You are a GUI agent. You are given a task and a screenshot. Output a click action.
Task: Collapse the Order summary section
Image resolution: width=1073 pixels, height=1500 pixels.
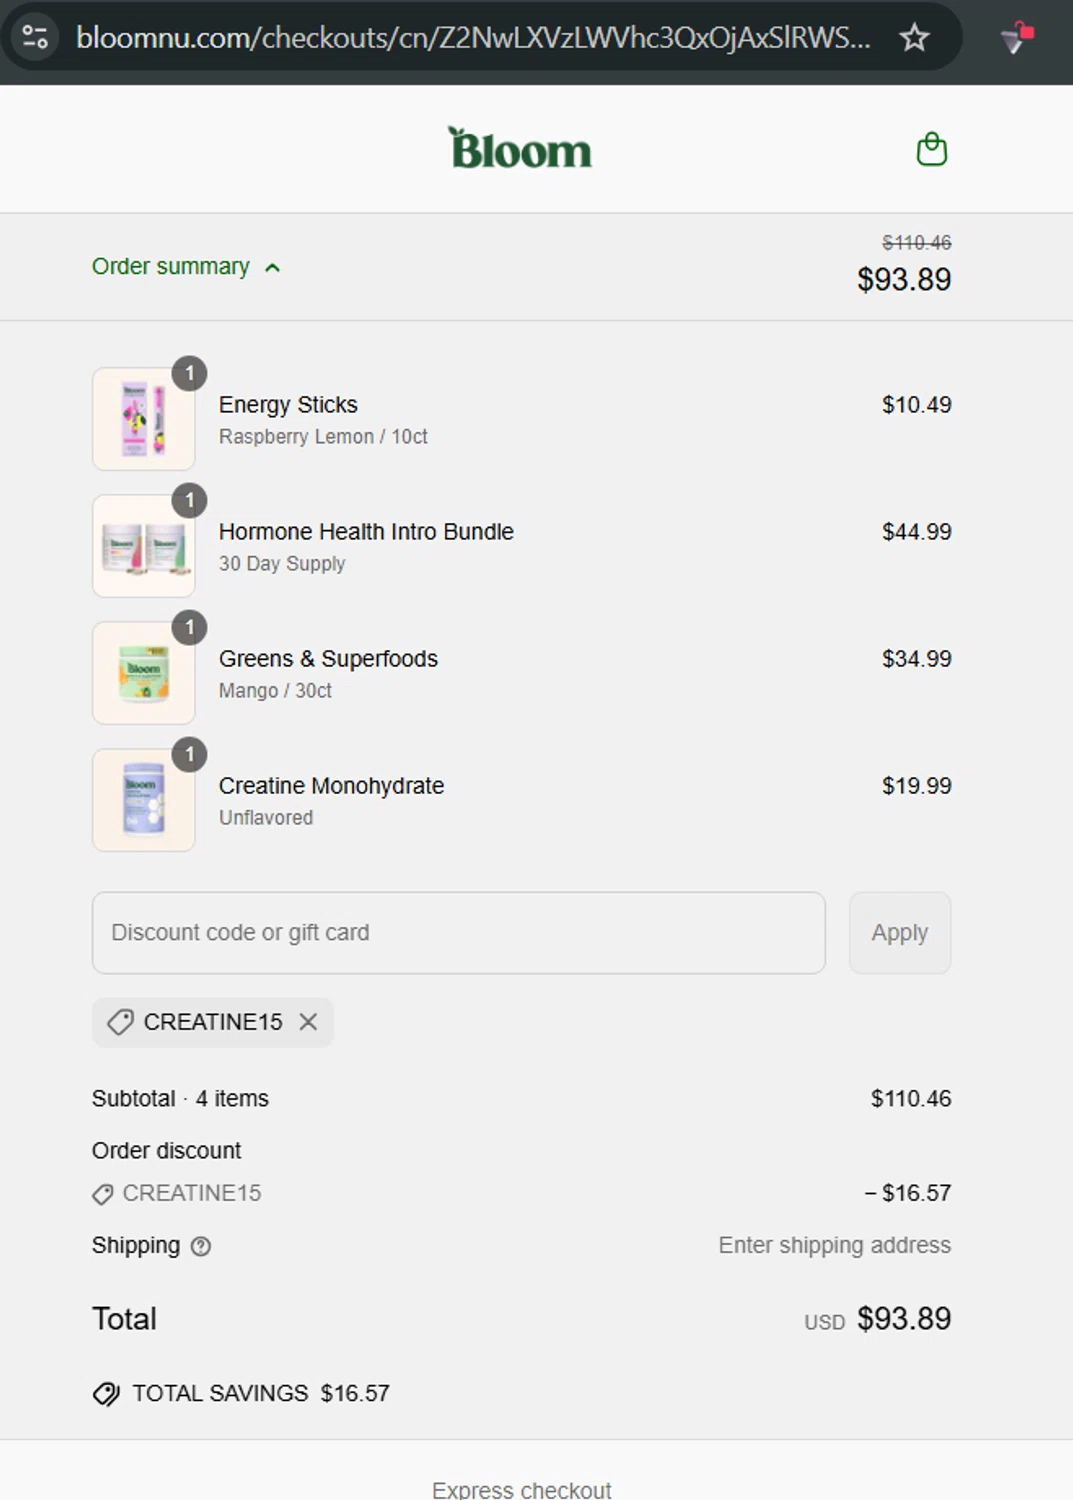[x=171, y=267]
